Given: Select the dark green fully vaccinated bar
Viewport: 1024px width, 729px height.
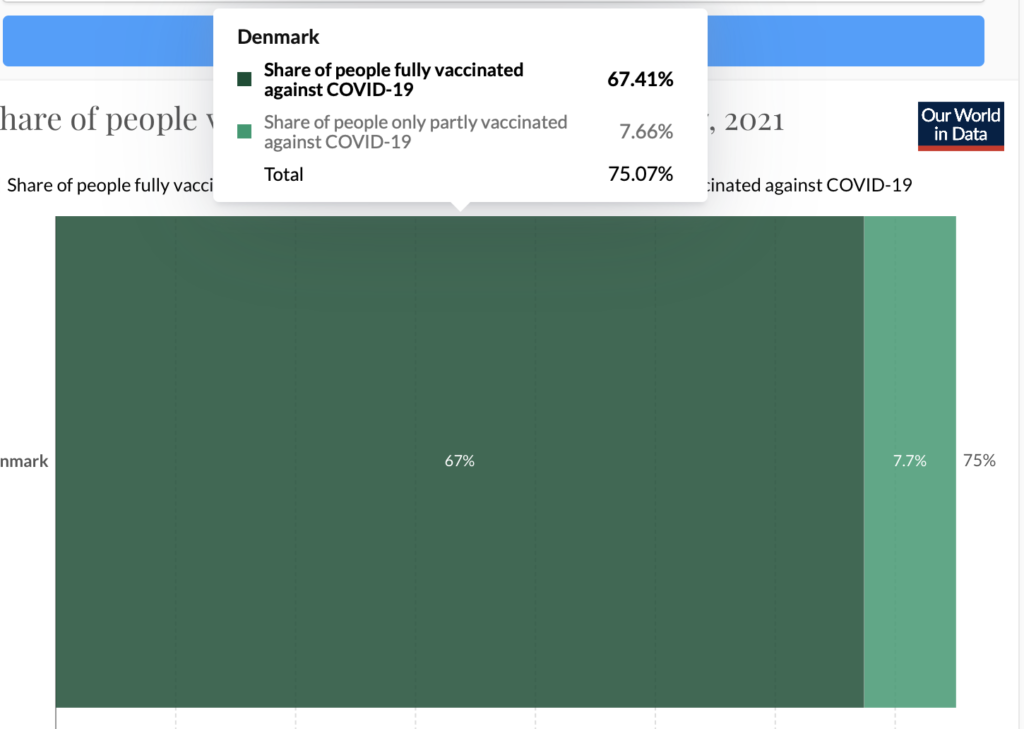Looking at the screenshot, I should click(459, 461).
